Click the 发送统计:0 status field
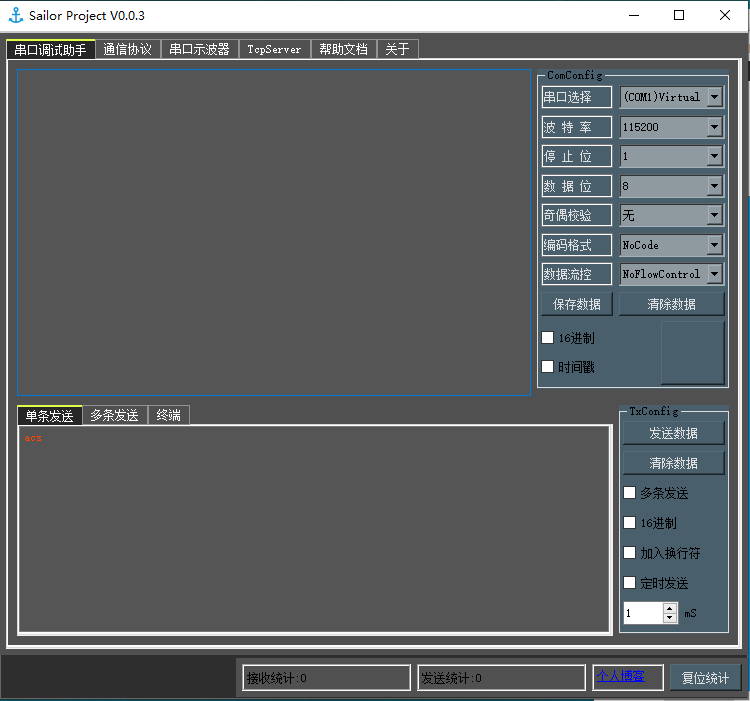Image resolution: width=750 pixels, height=701 pixels. tap(501, 678)
